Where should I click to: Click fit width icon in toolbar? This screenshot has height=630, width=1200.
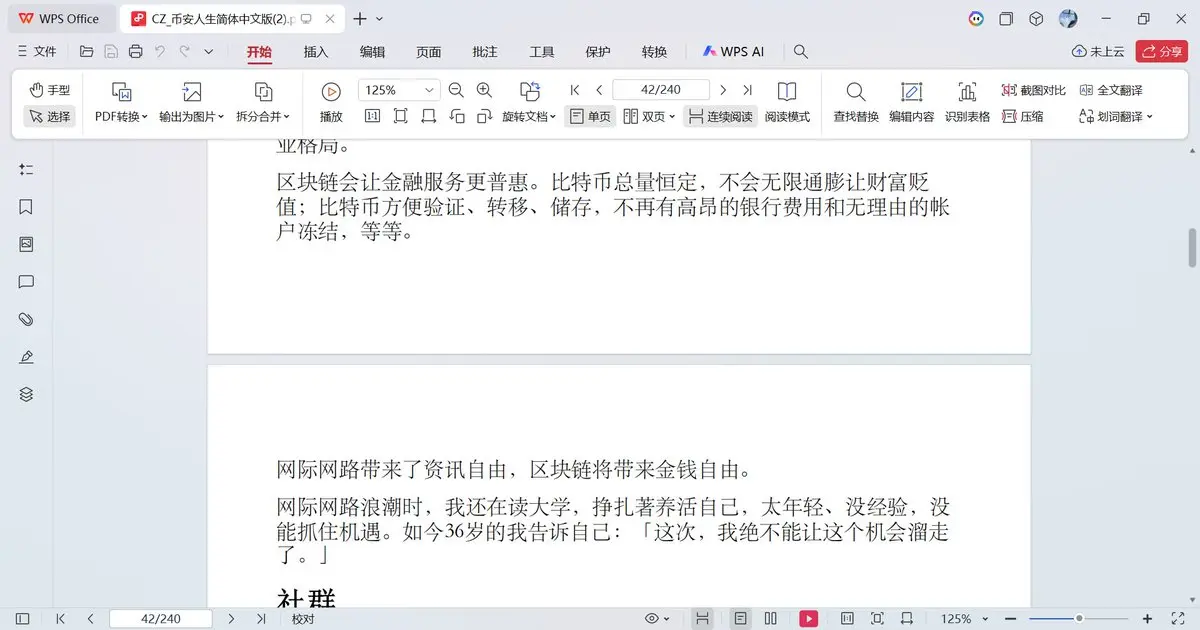(x=428, y=116)
